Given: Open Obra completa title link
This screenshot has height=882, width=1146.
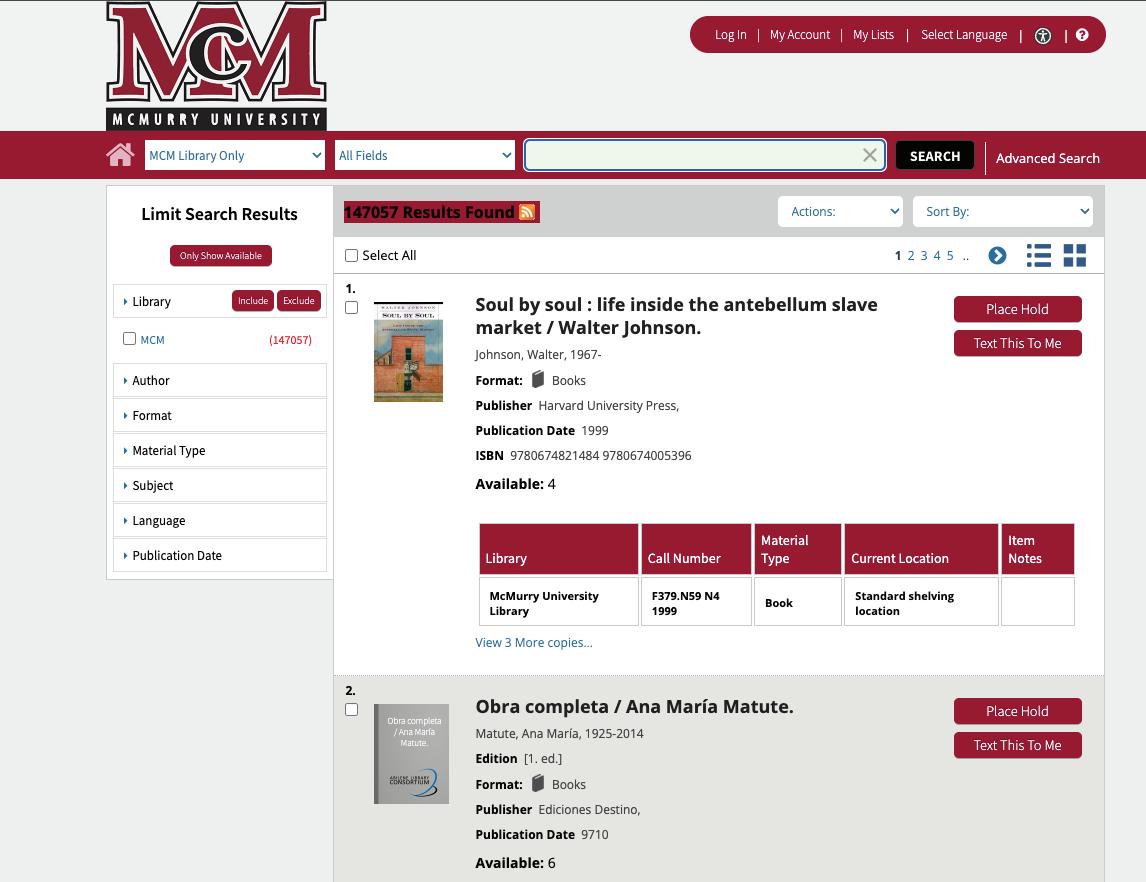Looking at the screenshot, I should 634,707.
